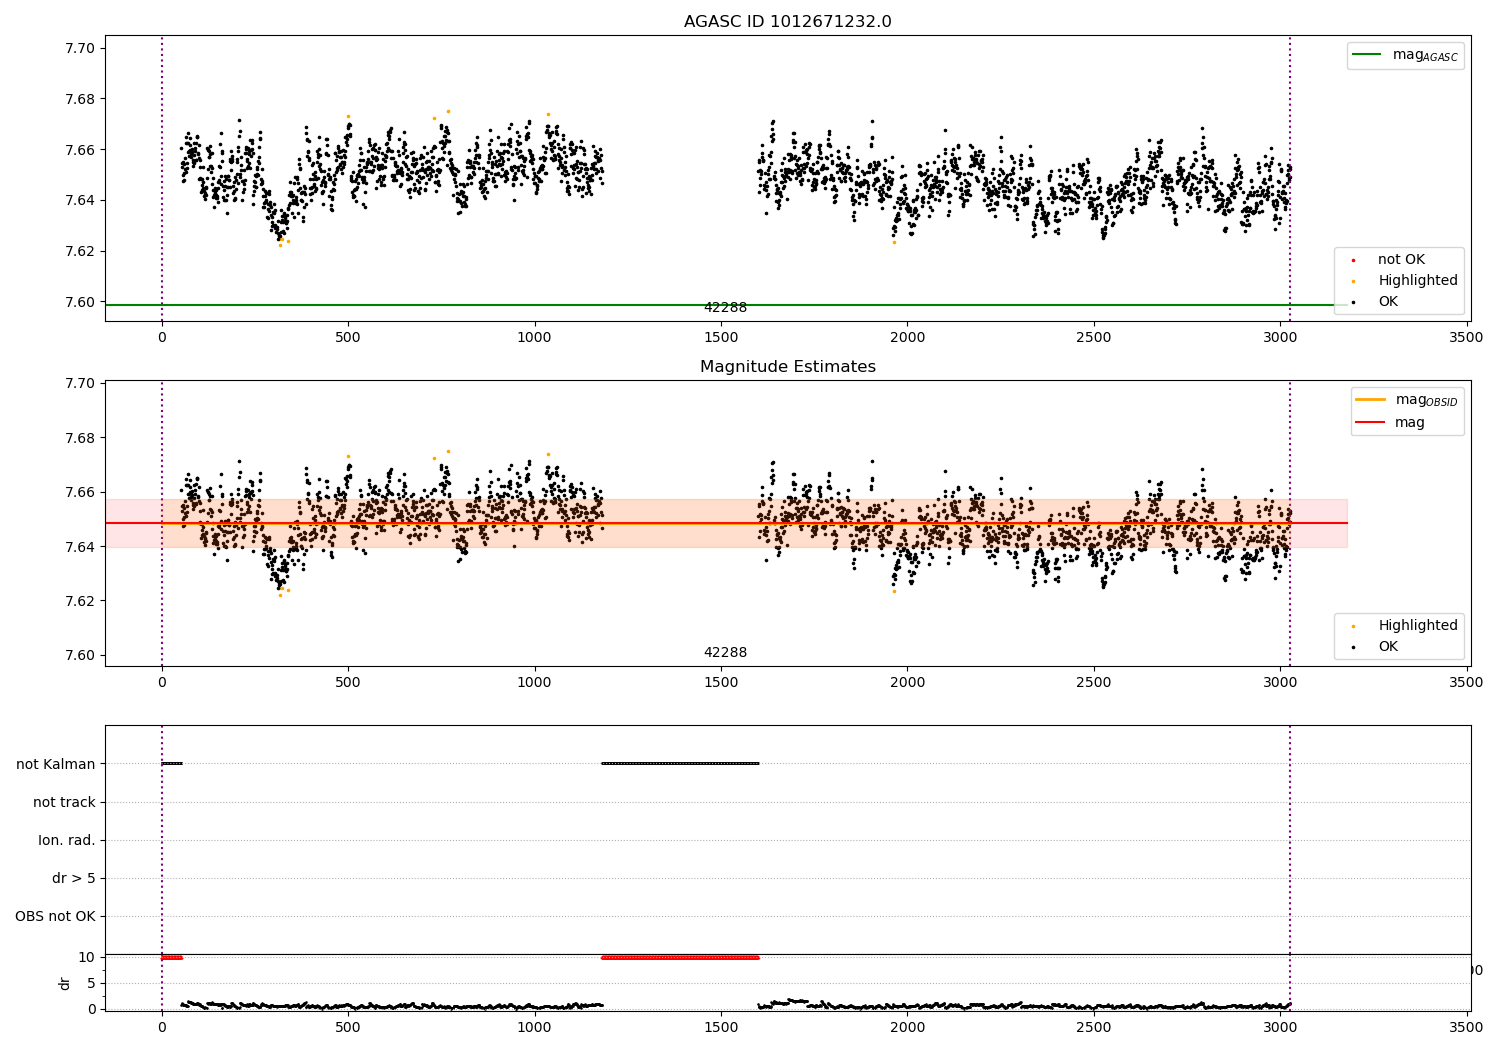Click the '7.70' tick in the middle plot
The width and height of the screenshot is (1500, 1050).
[x=81, y=384]
